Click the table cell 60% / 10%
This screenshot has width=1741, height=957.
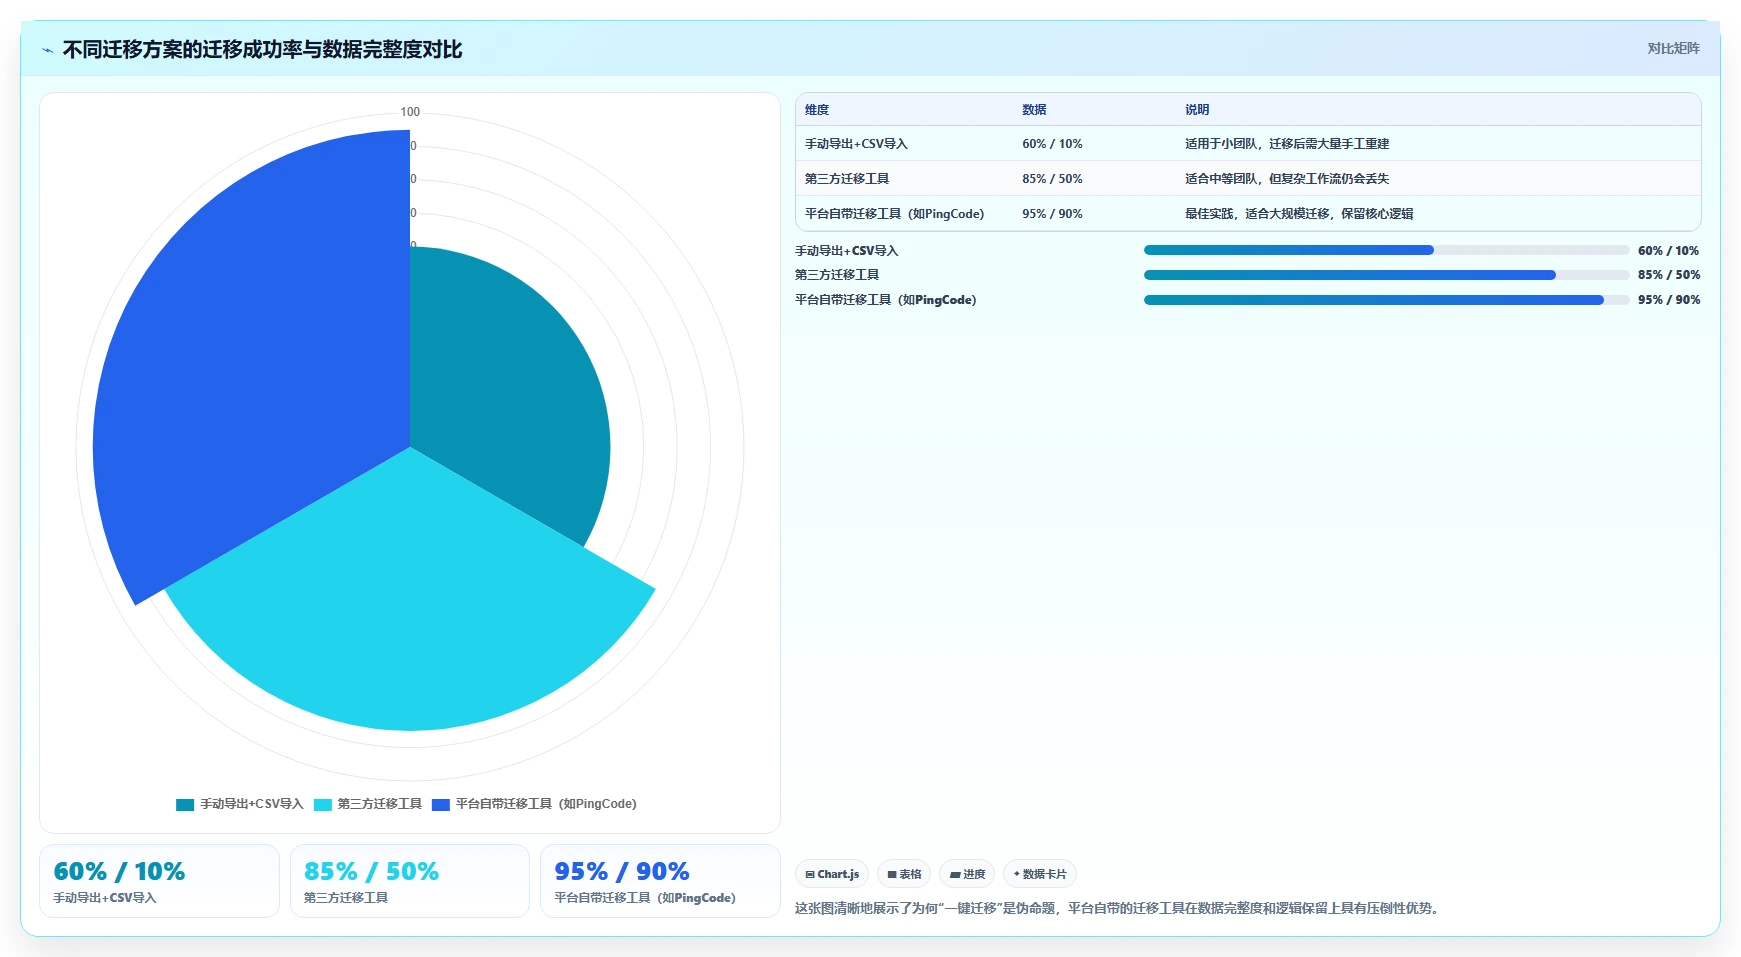click(1052, 144)
